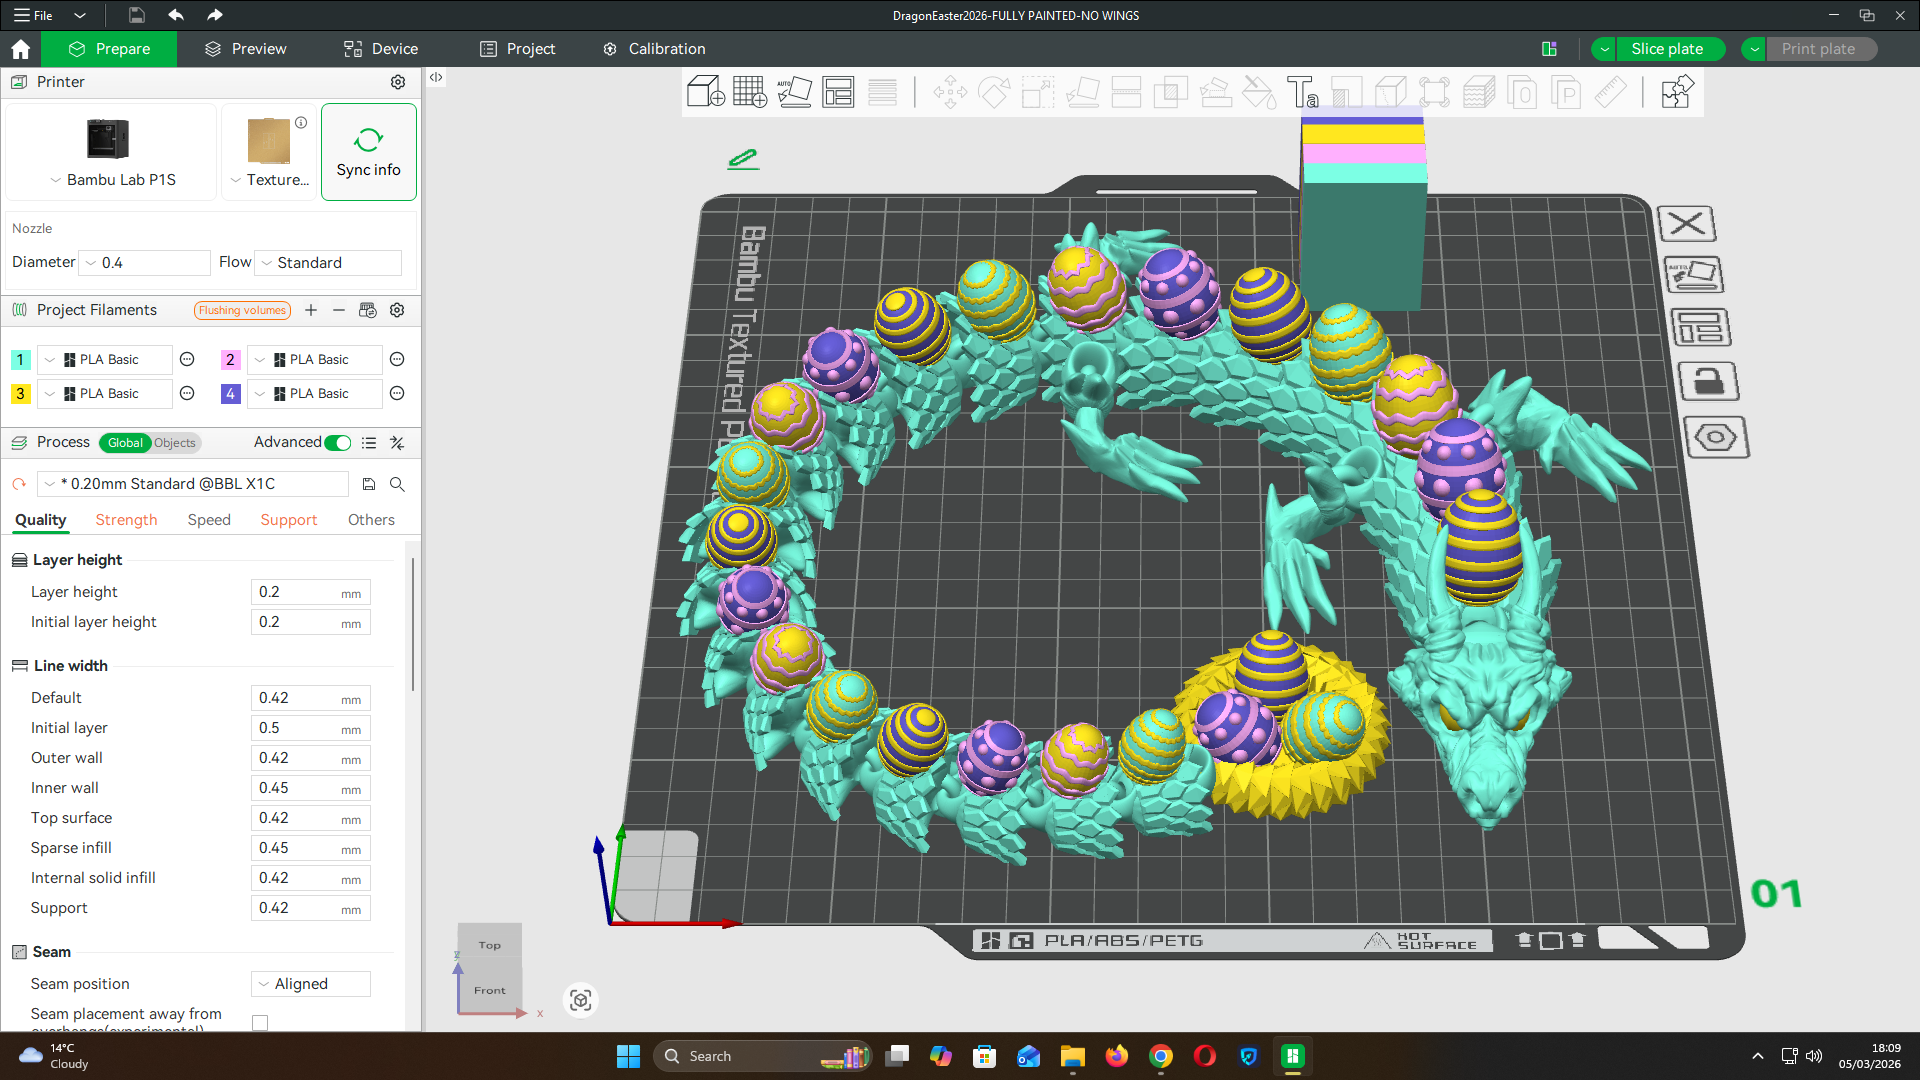Select the Objects process toggle

pyautogui.click(x=175, y=443)
